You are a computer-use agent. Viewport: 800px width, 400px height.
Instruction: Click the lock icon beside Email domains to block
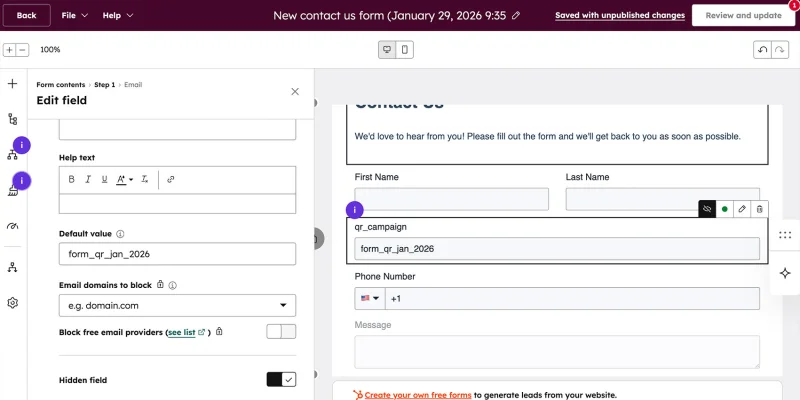click(x=160, y=285)
